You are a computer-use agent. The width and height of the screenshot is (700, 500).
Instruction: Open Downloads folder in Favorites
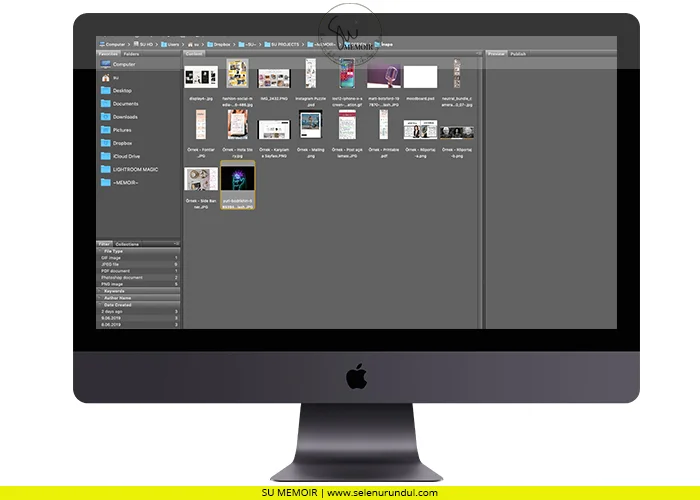(106, 117)
